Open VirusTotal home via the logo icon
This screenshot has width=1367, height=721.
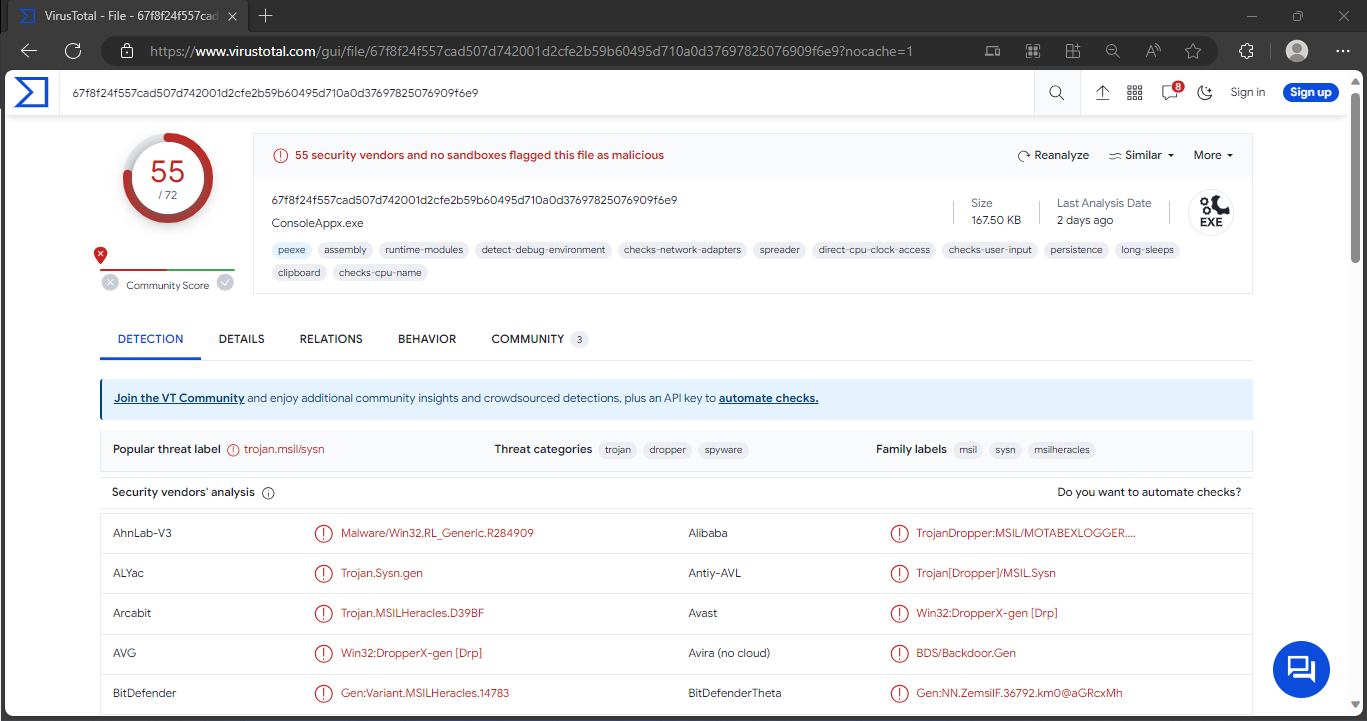[30, 92]
